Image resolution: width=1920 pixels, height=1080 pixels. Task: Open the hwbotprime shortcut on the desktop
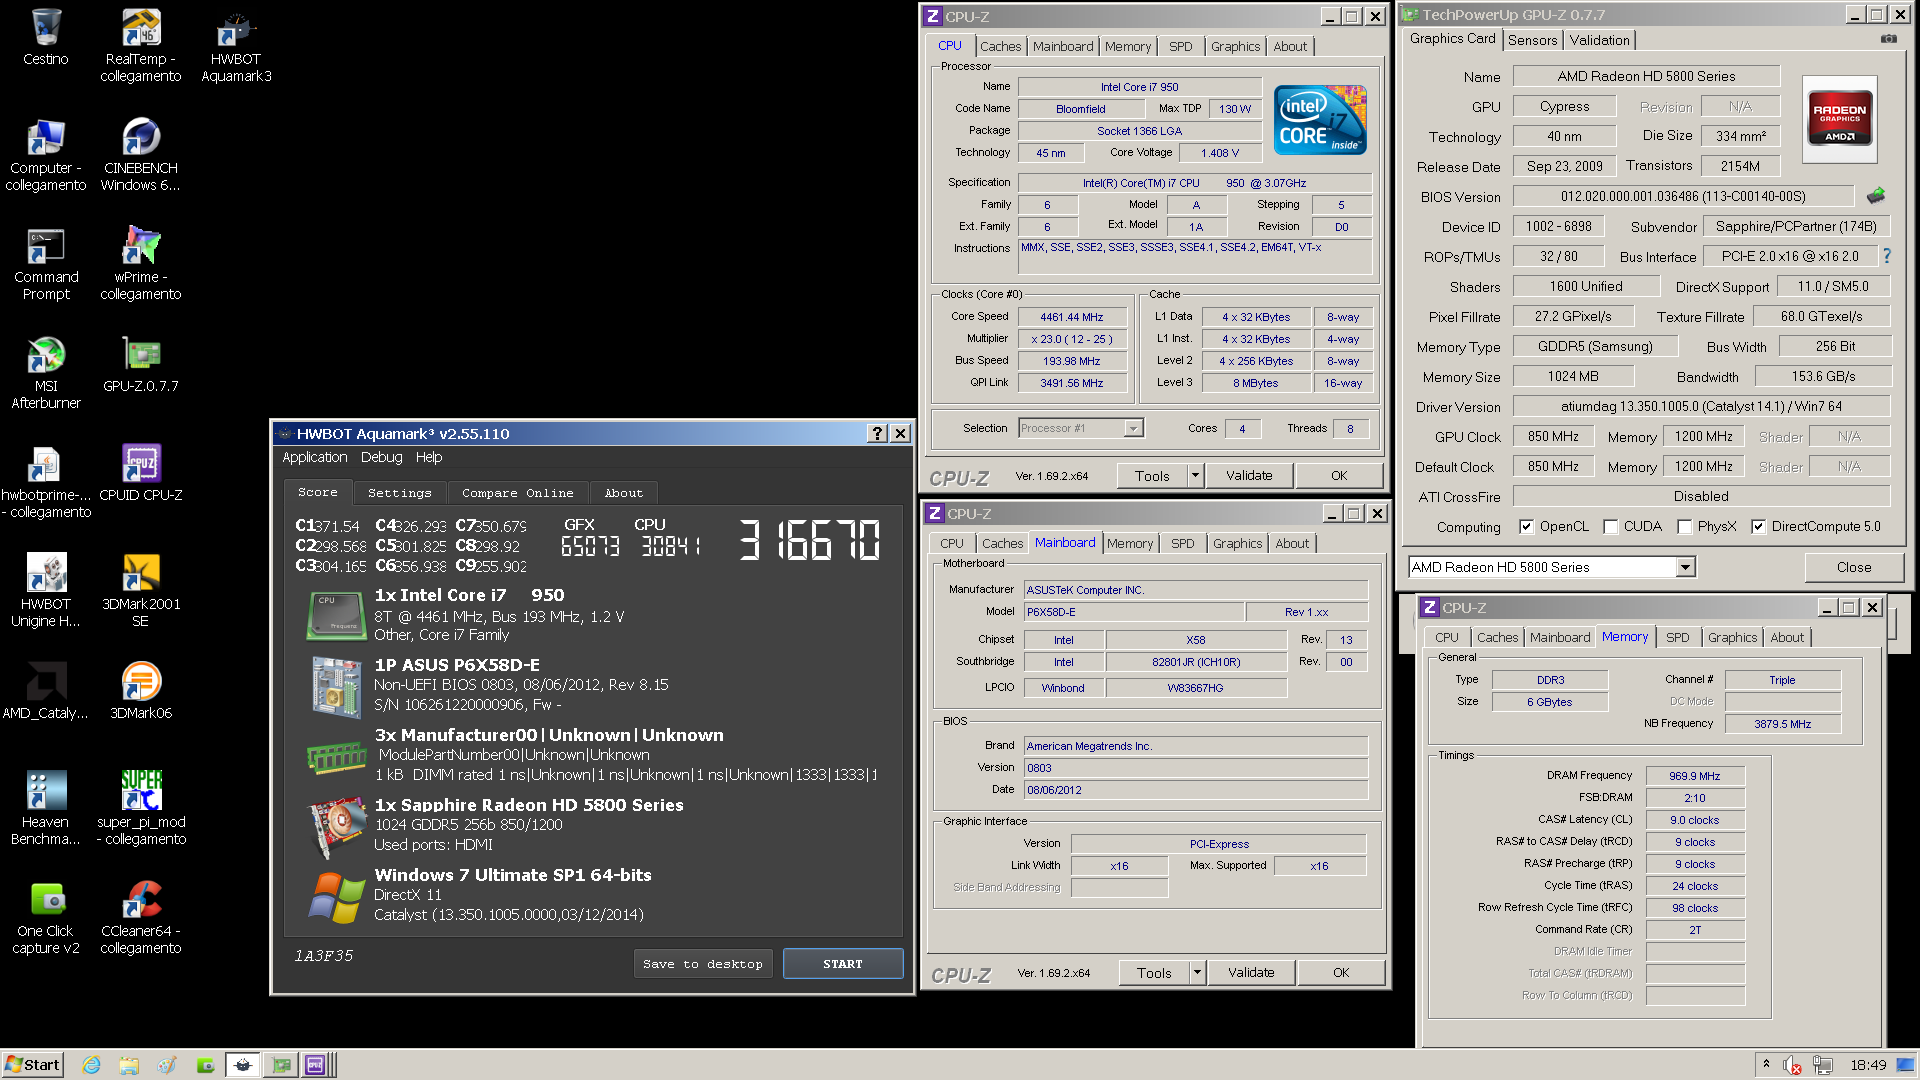click(x=46, y=482)
